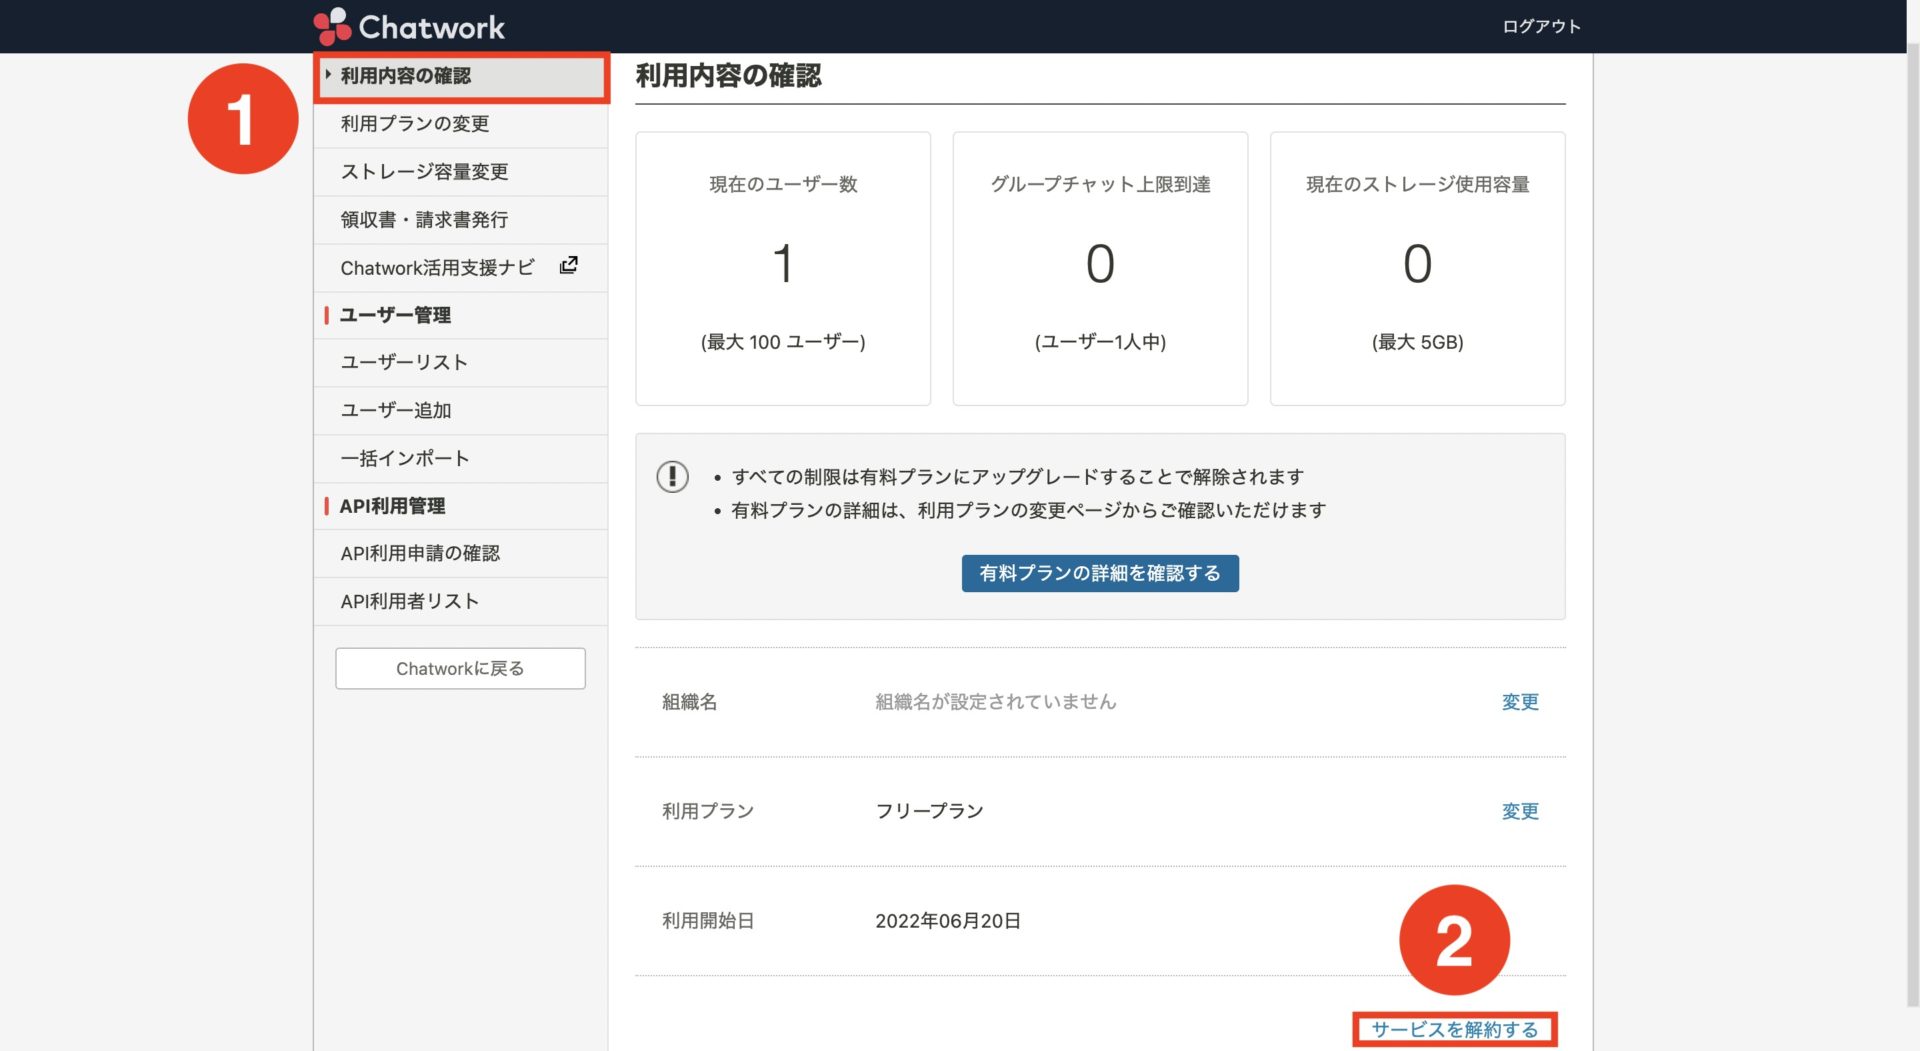The image size is (1920, 1051).
Task: Click the ユーザー管理 section header
Action: click(461, 315)
